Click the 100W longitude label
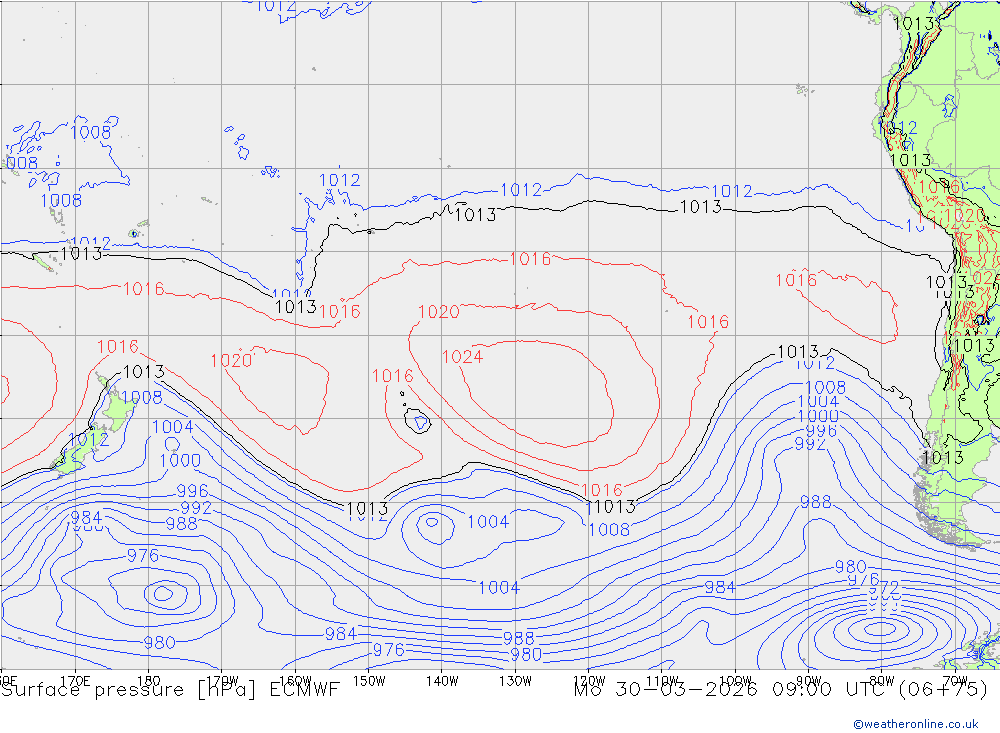1000x733 pixels. 735,680
